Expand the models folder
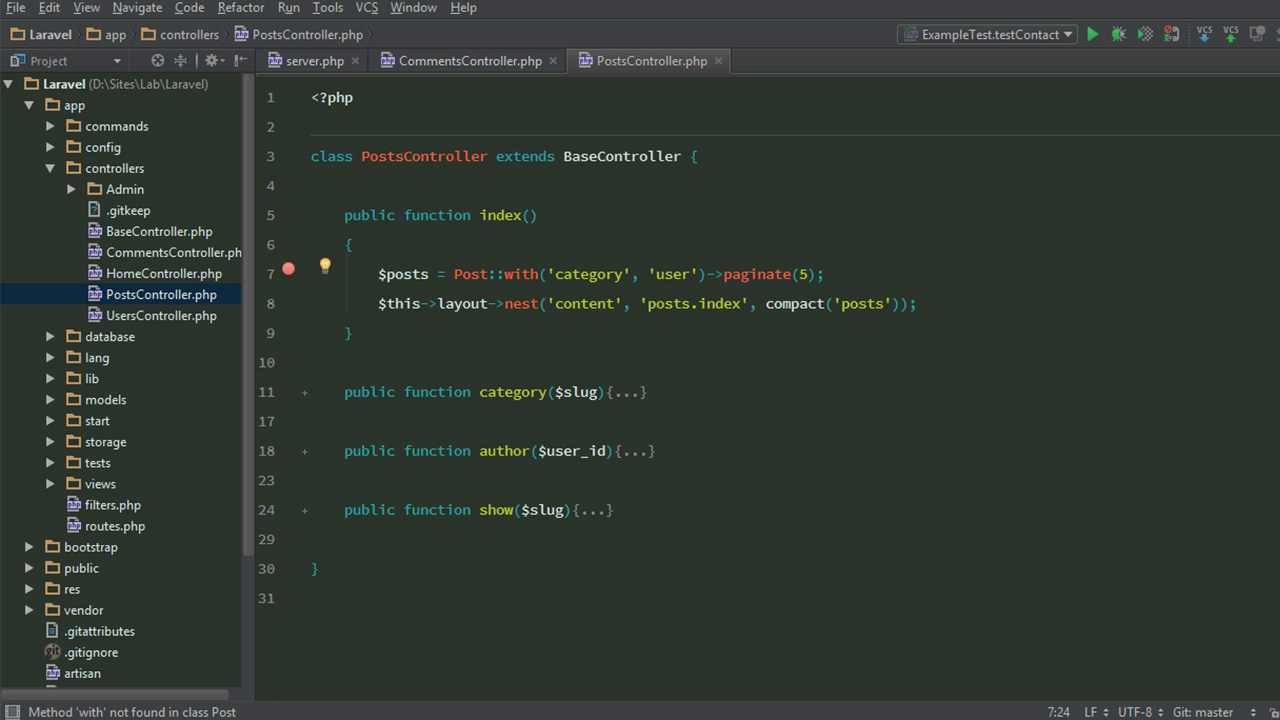 click(49, 399)
